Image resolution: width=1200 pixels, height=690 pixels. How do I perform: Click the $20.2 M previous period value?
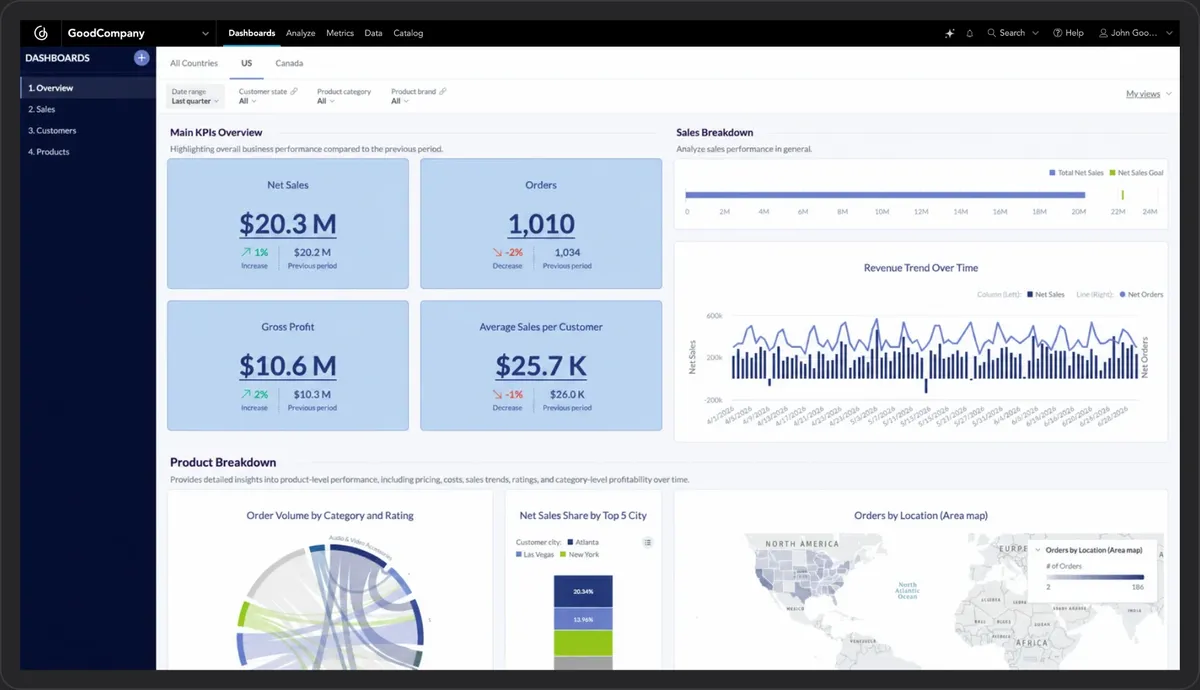click(x=313, y=253)
